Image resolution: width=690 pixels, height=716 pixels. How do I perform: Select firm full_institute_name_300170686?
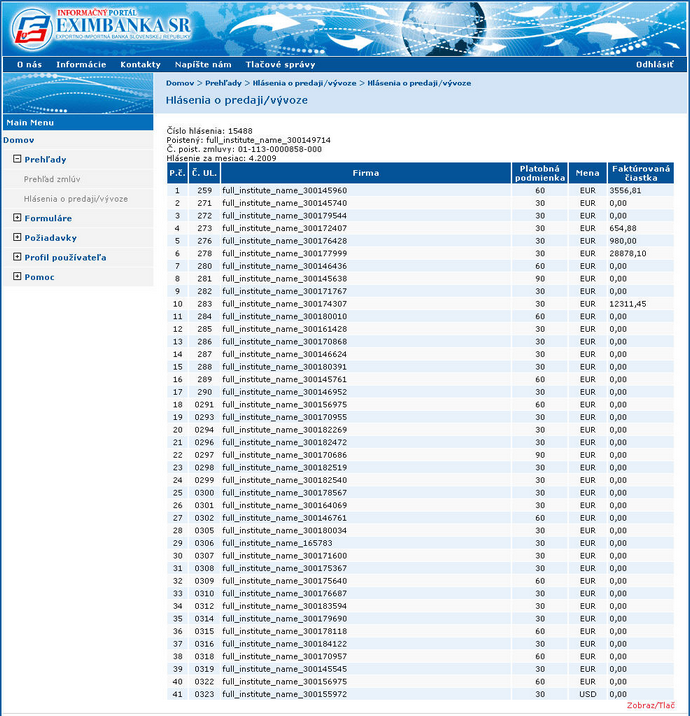point(284,455)
